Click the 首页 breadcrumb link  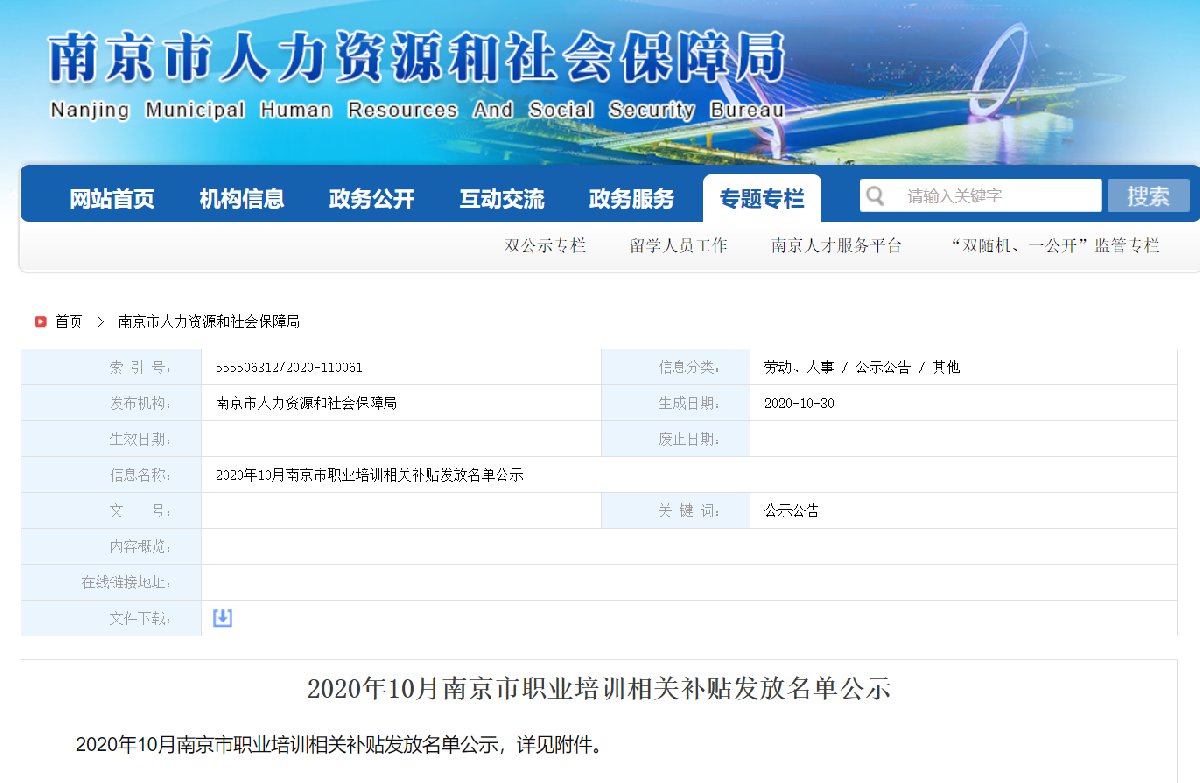pos(69,322)
